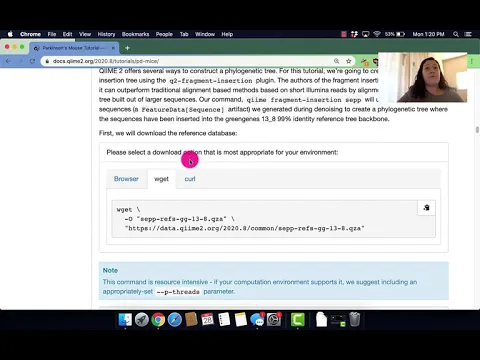The width and height of the screenshot is (480, 360).
Task: Select the Parkinson's Mouse Tutorial browser tab
Action: (74, 48)
